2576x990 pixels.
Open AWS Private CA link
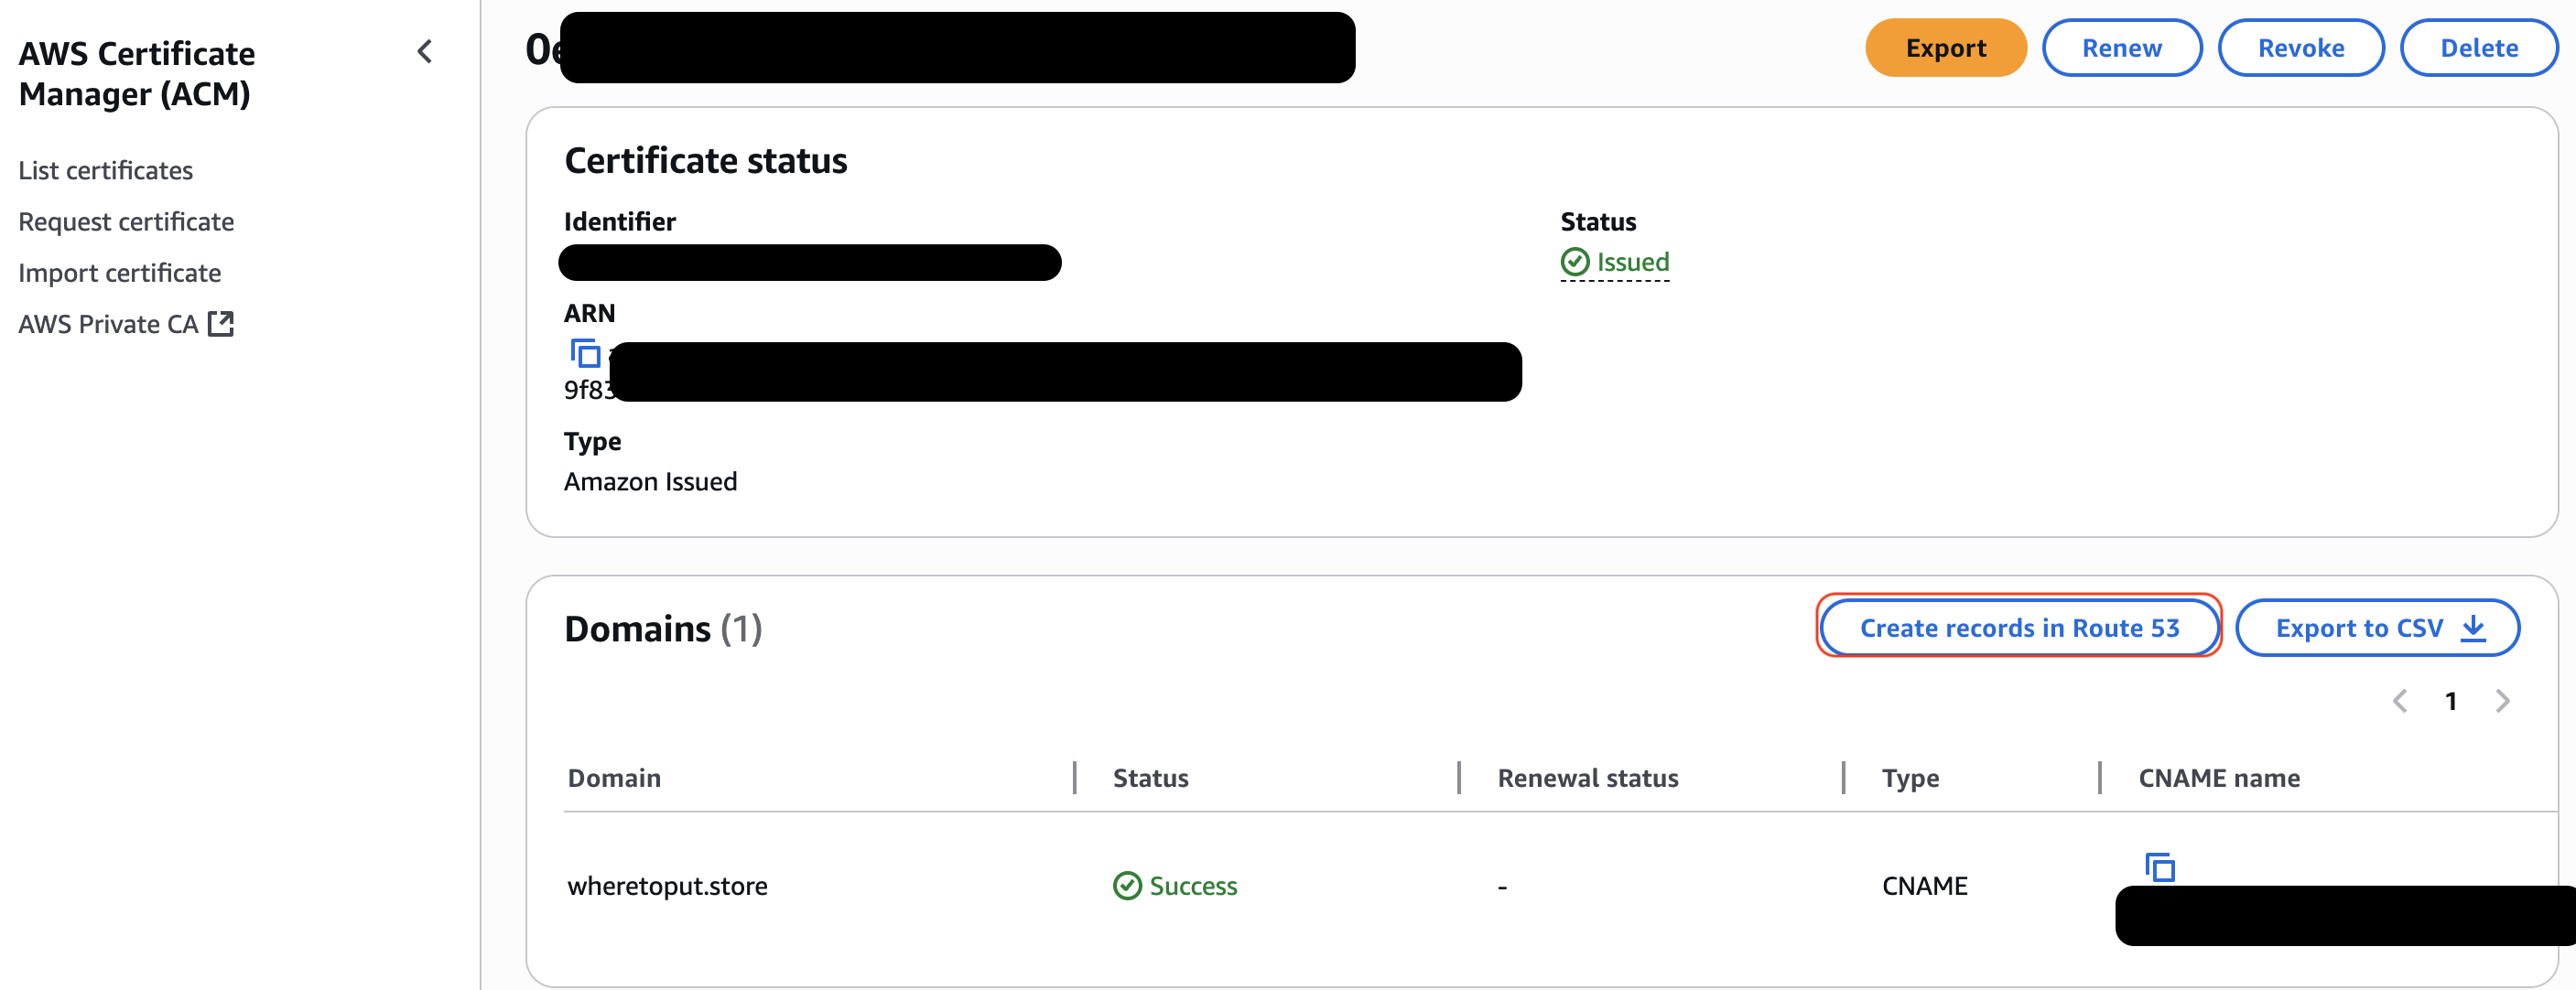[x=108, y=324]
